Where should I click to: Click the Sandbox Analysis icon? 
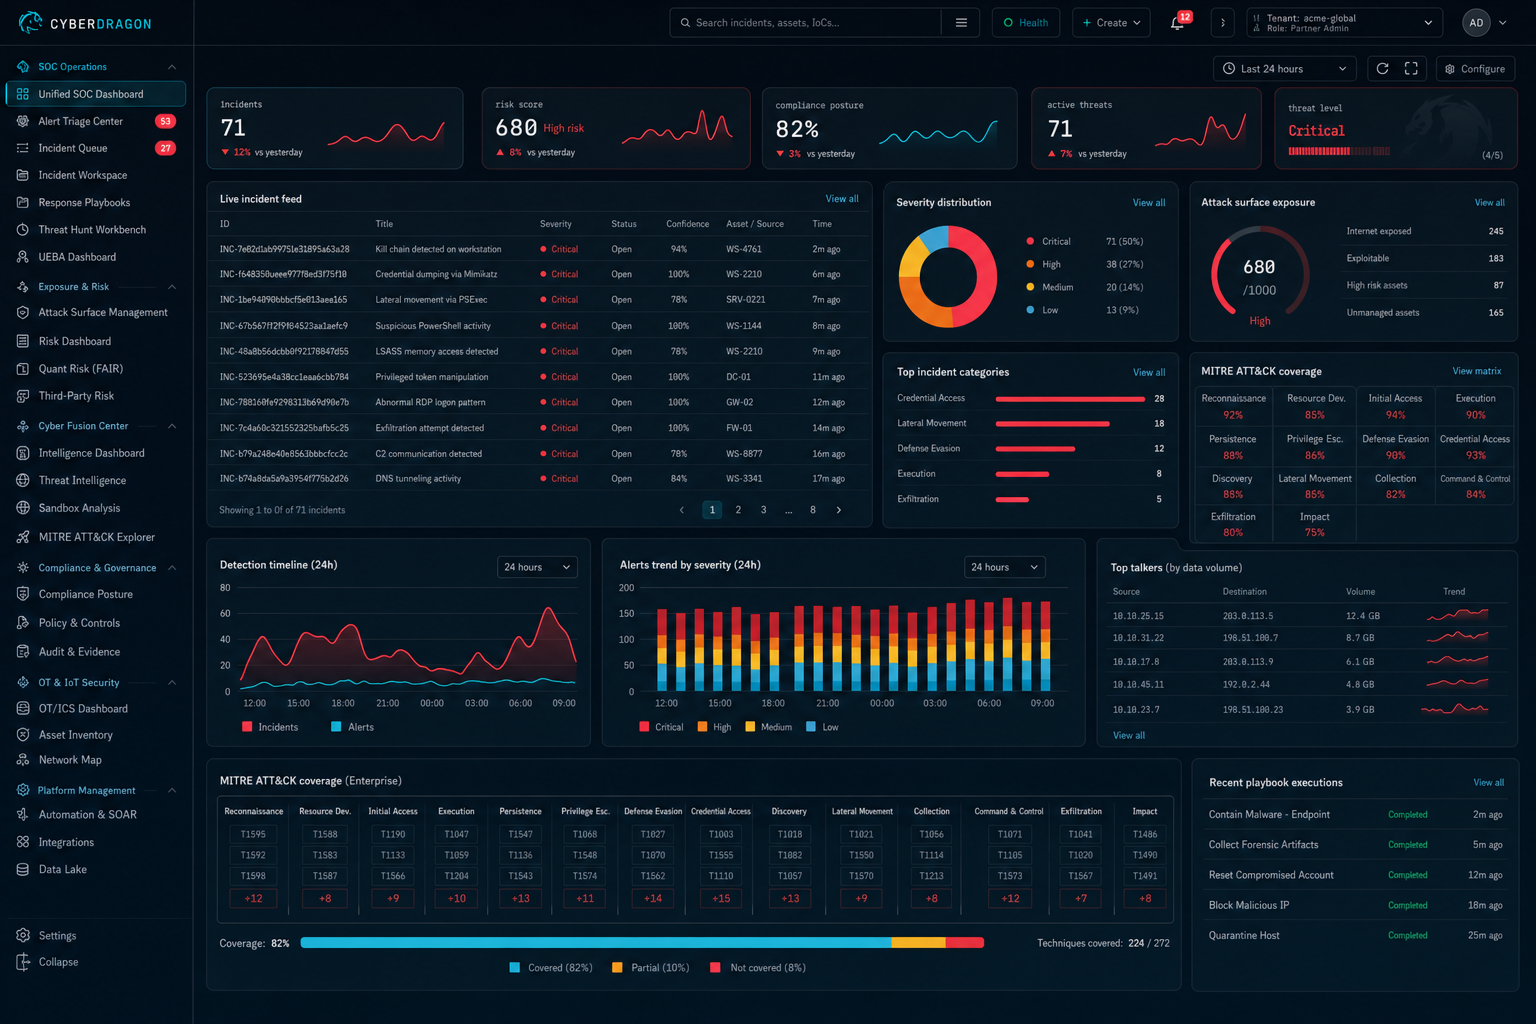23,508
